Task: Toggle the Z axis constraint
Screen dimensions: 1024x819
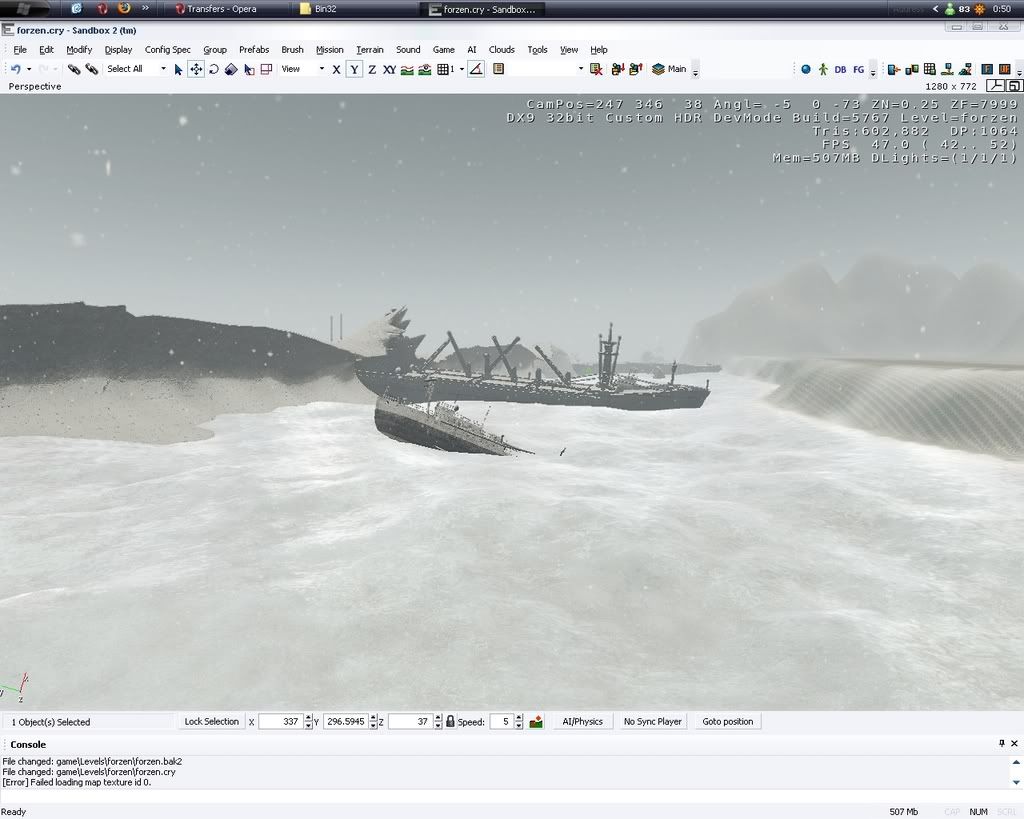Action: 372,69
